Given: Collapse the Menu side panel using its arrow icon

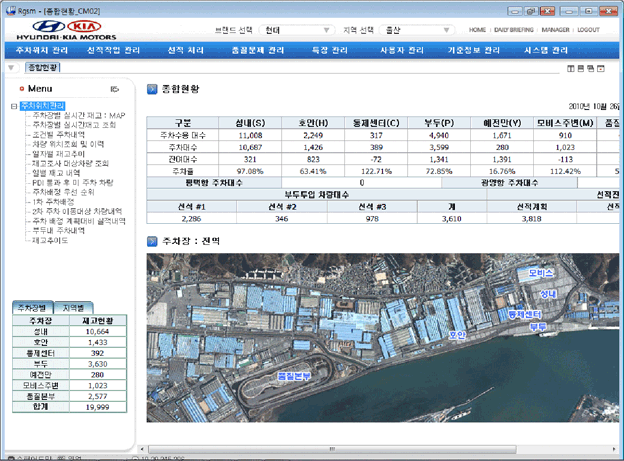Looking at the screenshot, I should tap(115, 89).
